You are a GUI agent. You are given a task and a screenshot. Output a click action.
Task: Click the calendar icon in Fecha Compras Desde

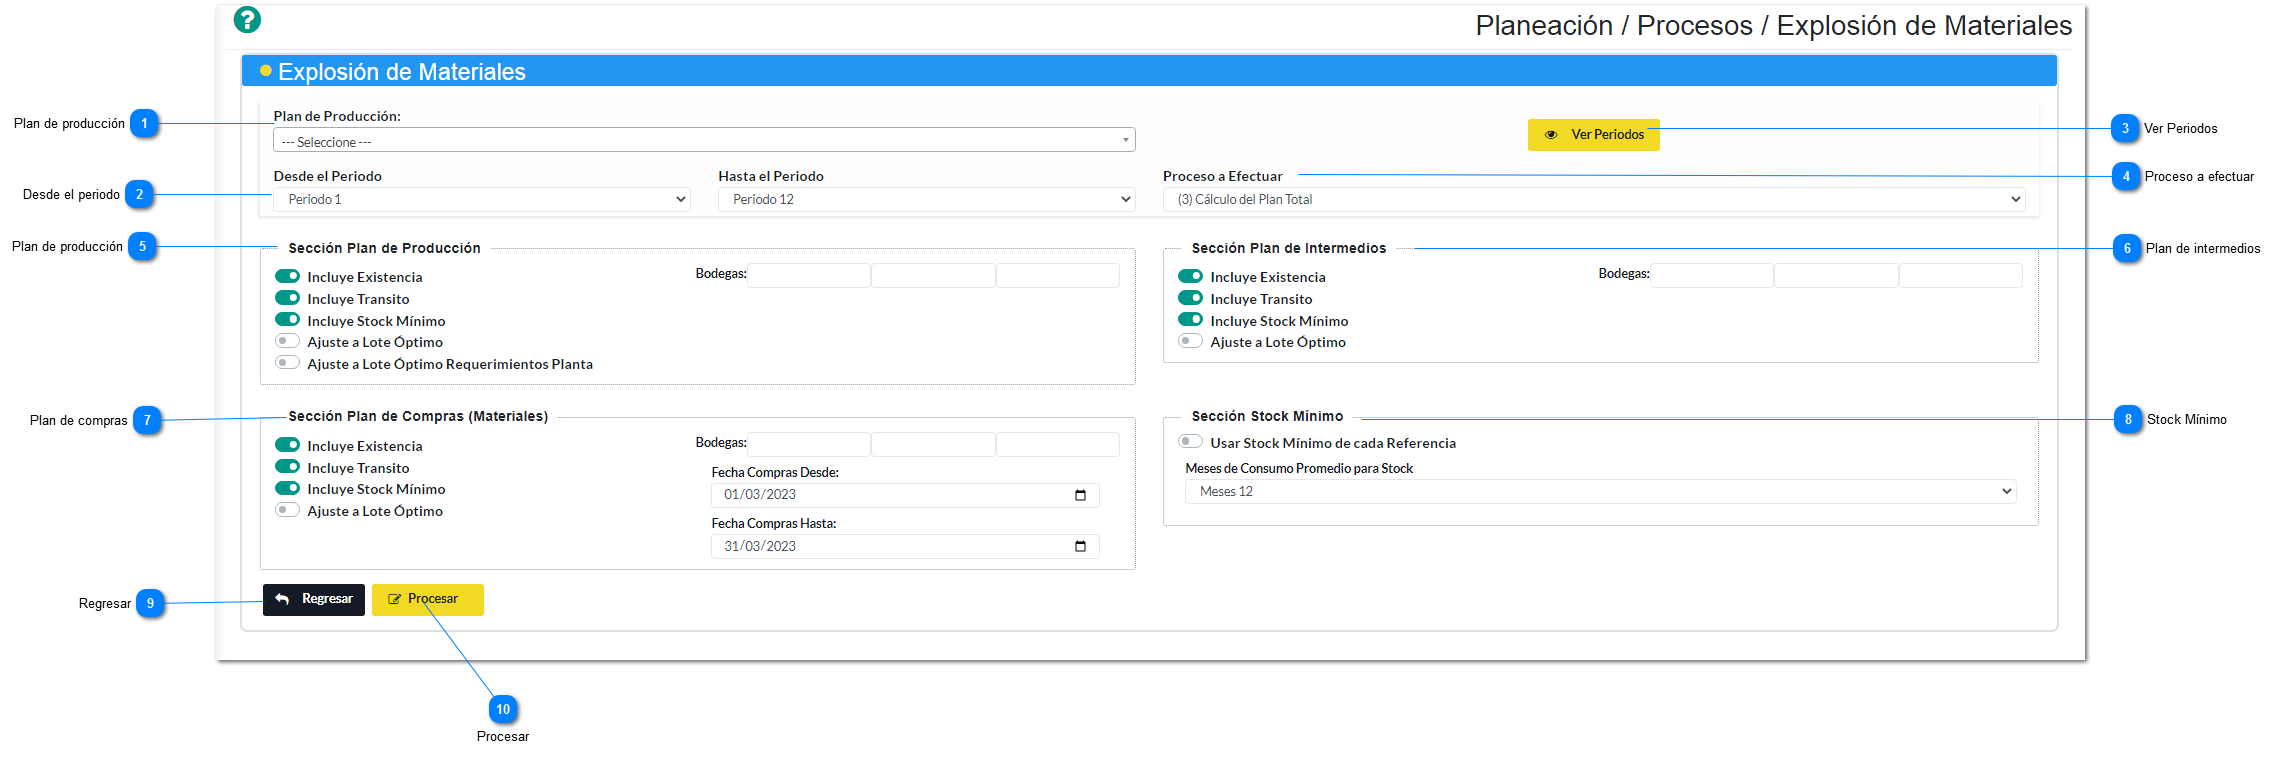tap(1080, 495)
